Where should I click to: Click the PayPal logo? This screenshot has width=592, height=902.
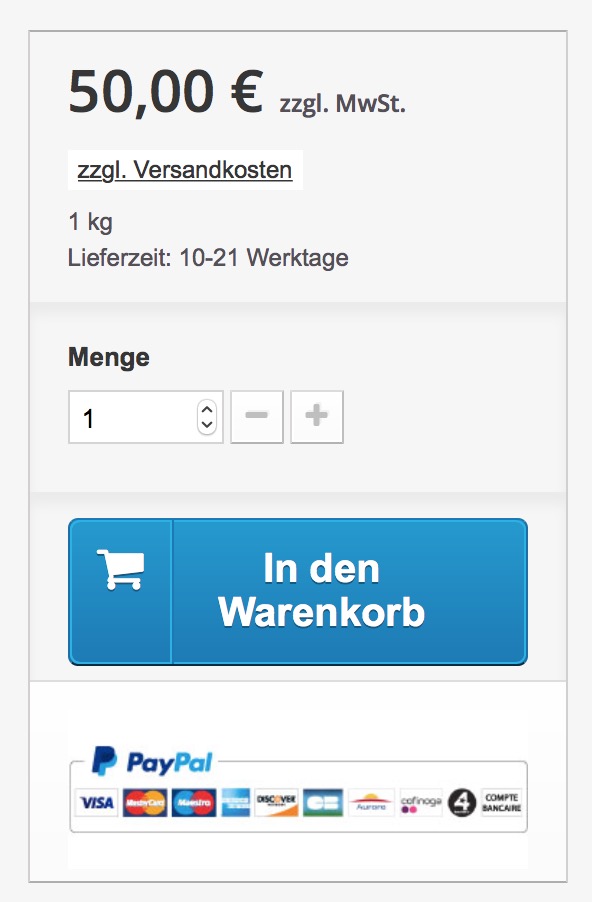pos(152,762)
